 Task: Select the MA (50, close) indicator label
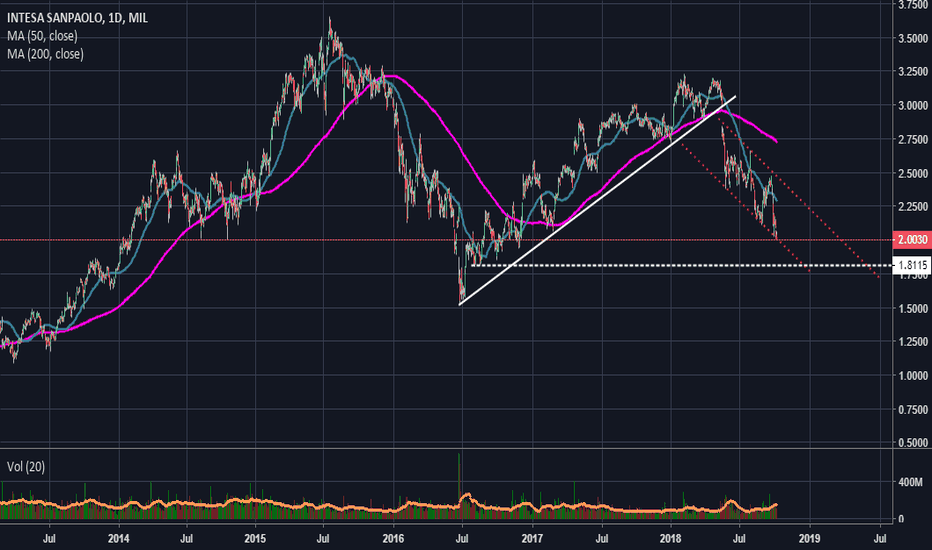click(42, 36)
